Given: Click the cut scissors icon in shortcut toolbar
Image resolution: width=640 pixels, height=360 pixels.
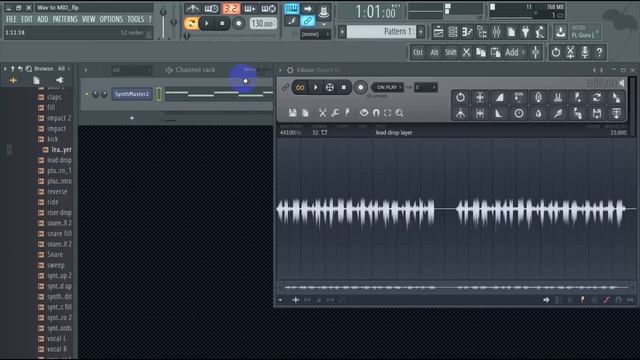Looking at the screenshot, I should pos(466,52).
